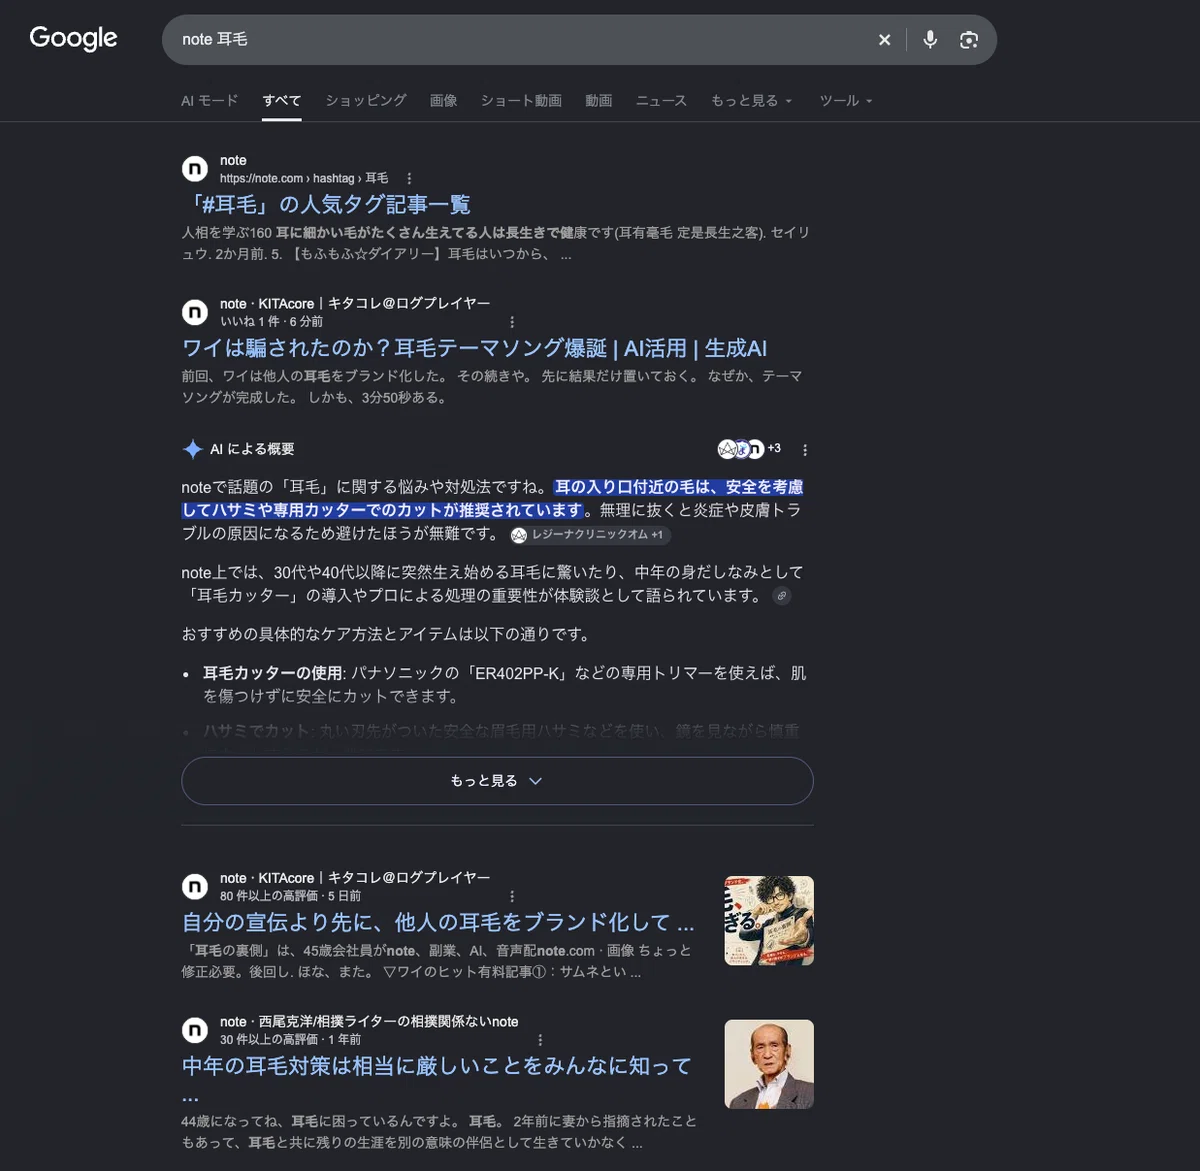1200x1171 pixels.
Task: Expand AI overview with もっと見る button
Action: click(497, 781)
